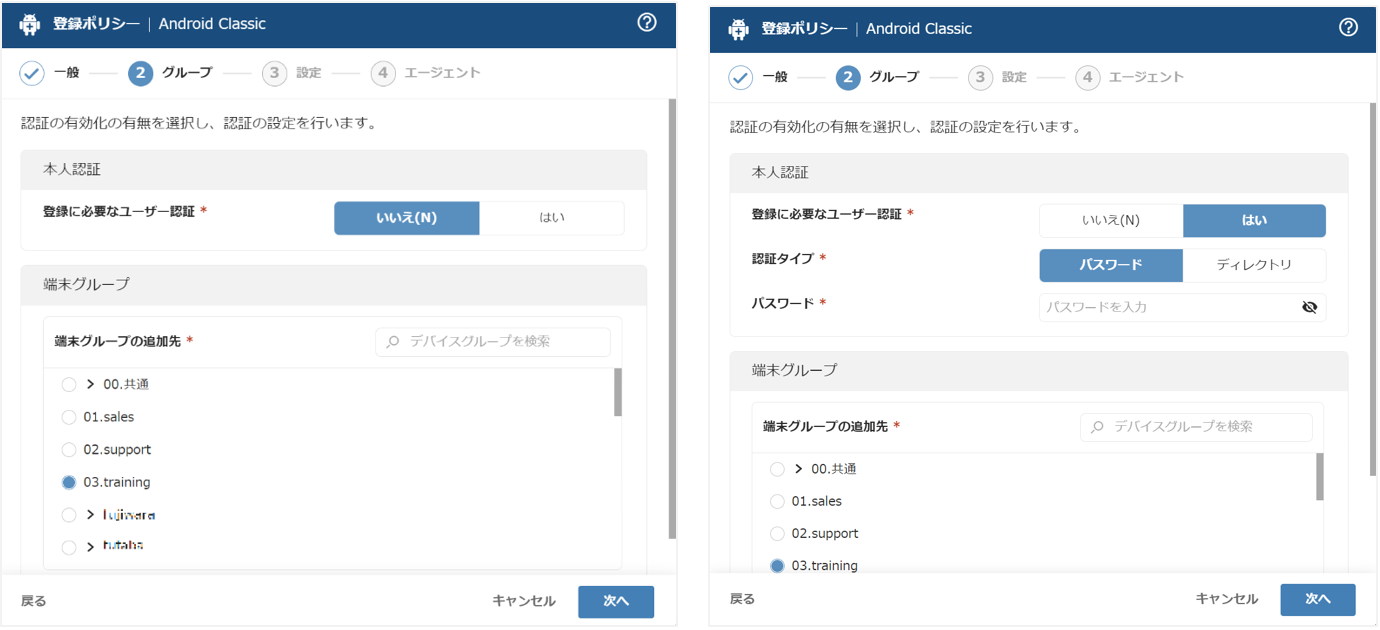Select いいえ(N) in right dialog
The height and width of the screenshot is (630, 1380).
(x=1111, y=221)
